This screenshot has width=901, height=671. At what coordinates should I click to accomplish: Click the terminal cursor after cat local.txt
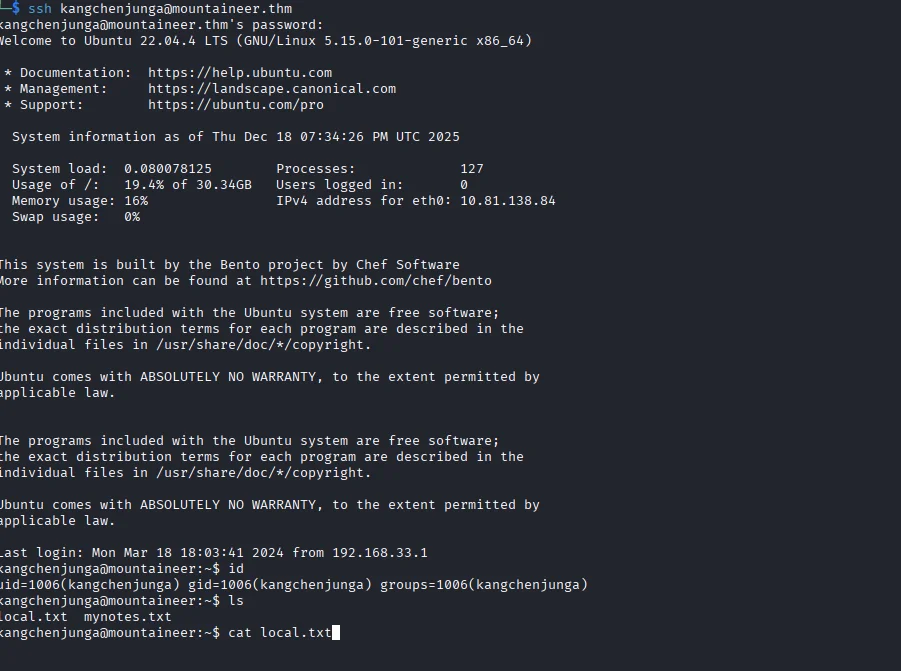point(337,633)
